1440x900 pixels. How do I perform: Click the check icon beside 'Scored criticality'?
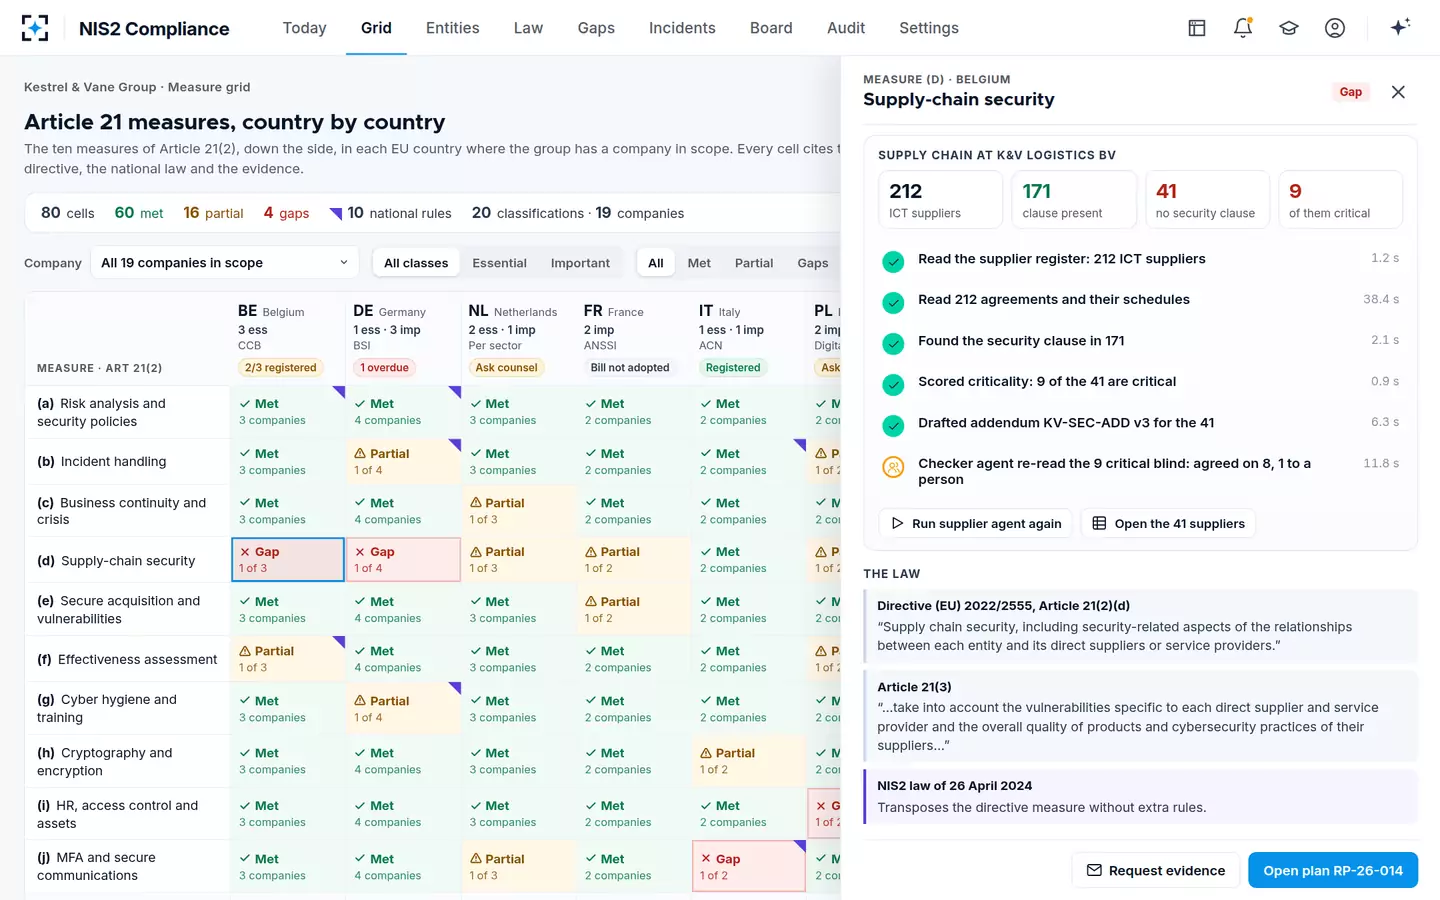(x=894, y=385)
